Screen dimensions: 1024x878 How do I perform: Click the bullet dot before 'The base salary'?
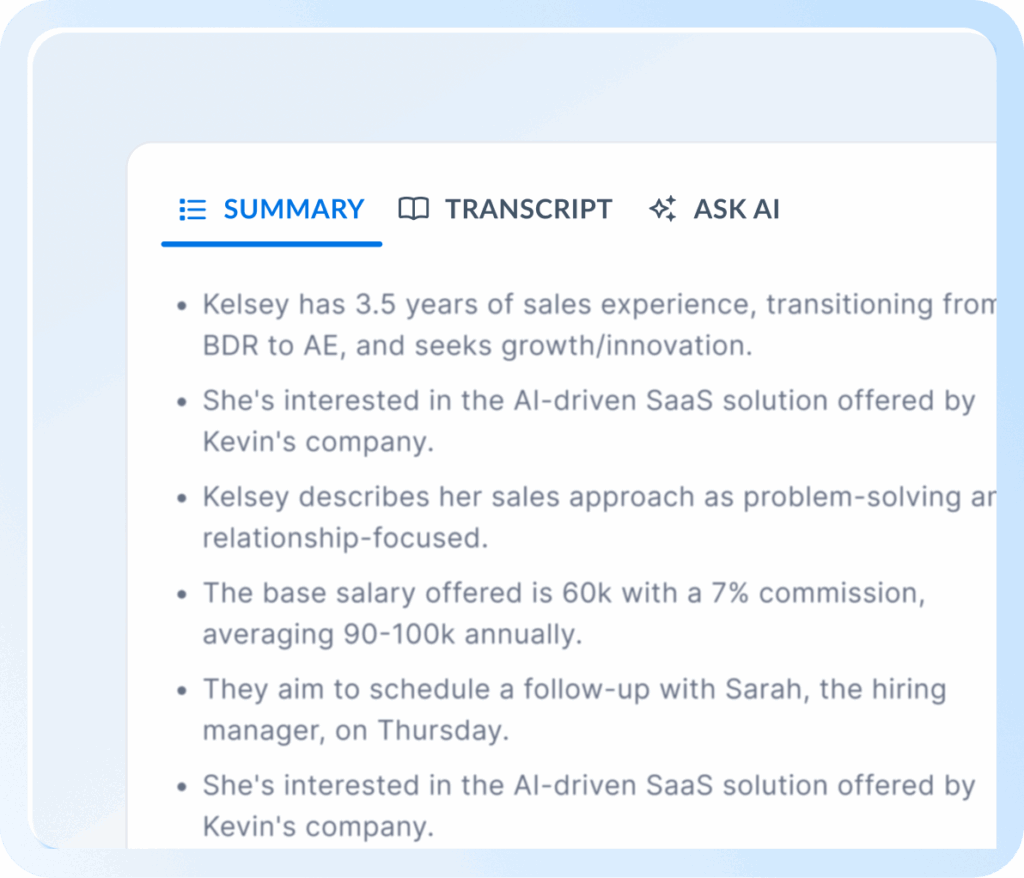(182, 594)
